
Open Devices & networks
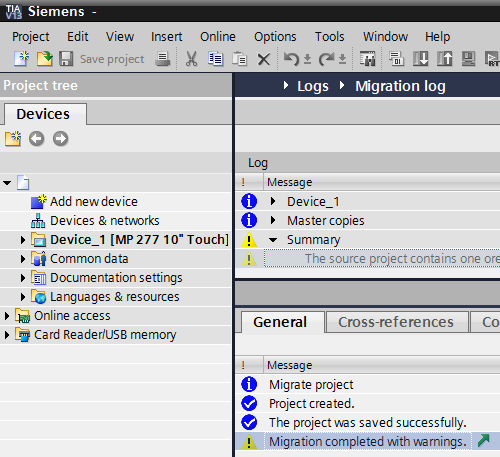[x=105, y=221]
